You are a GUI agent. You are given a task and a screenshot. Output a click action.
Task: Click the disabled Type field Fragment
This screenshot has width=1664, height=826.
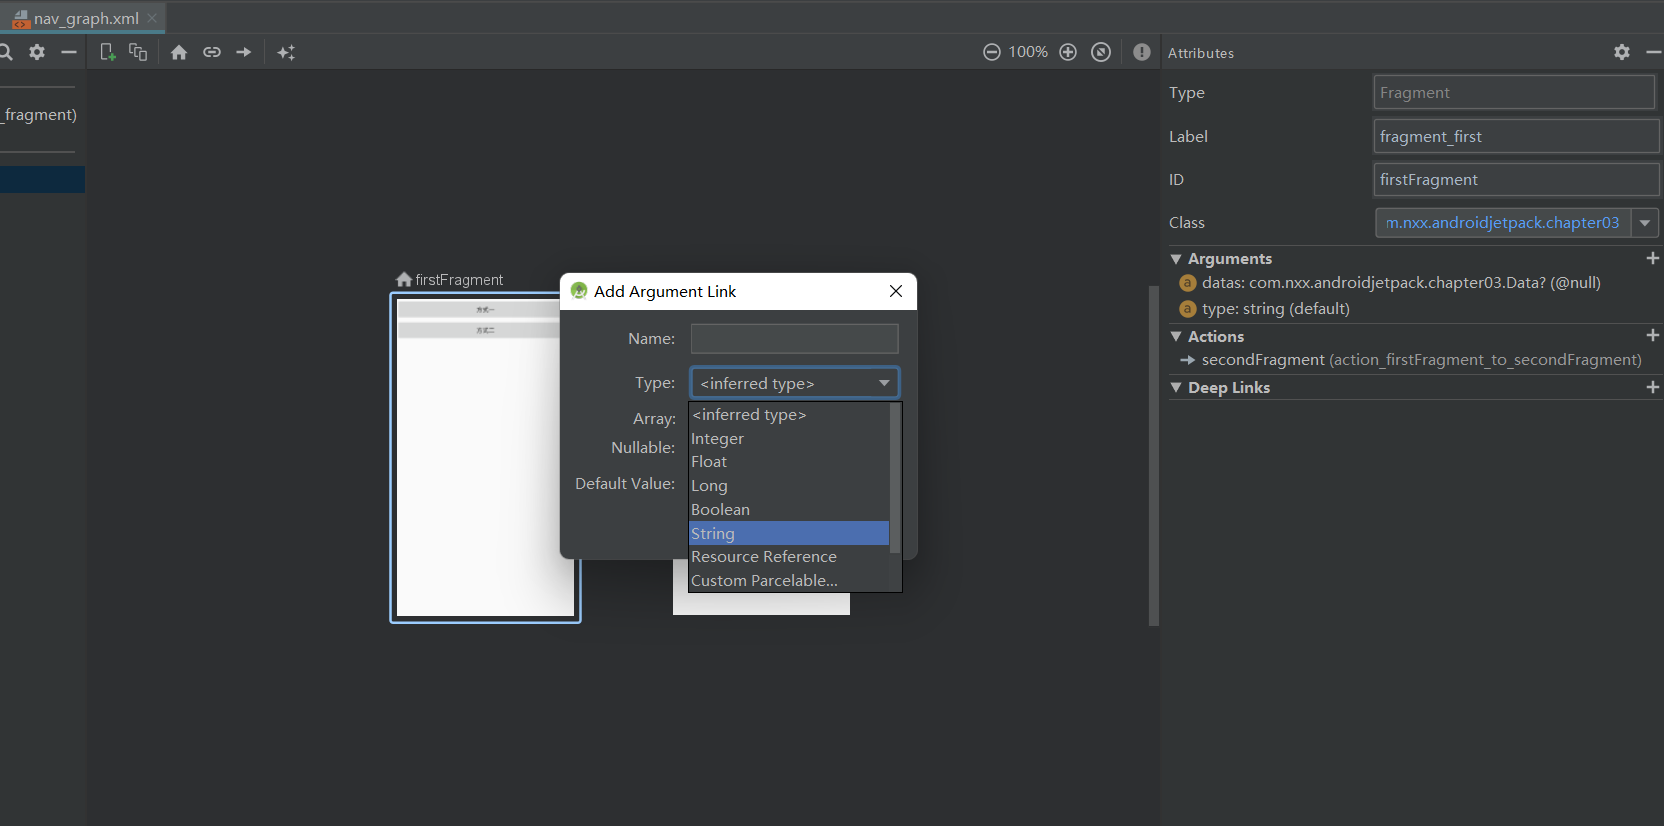tap(1514, 92)
